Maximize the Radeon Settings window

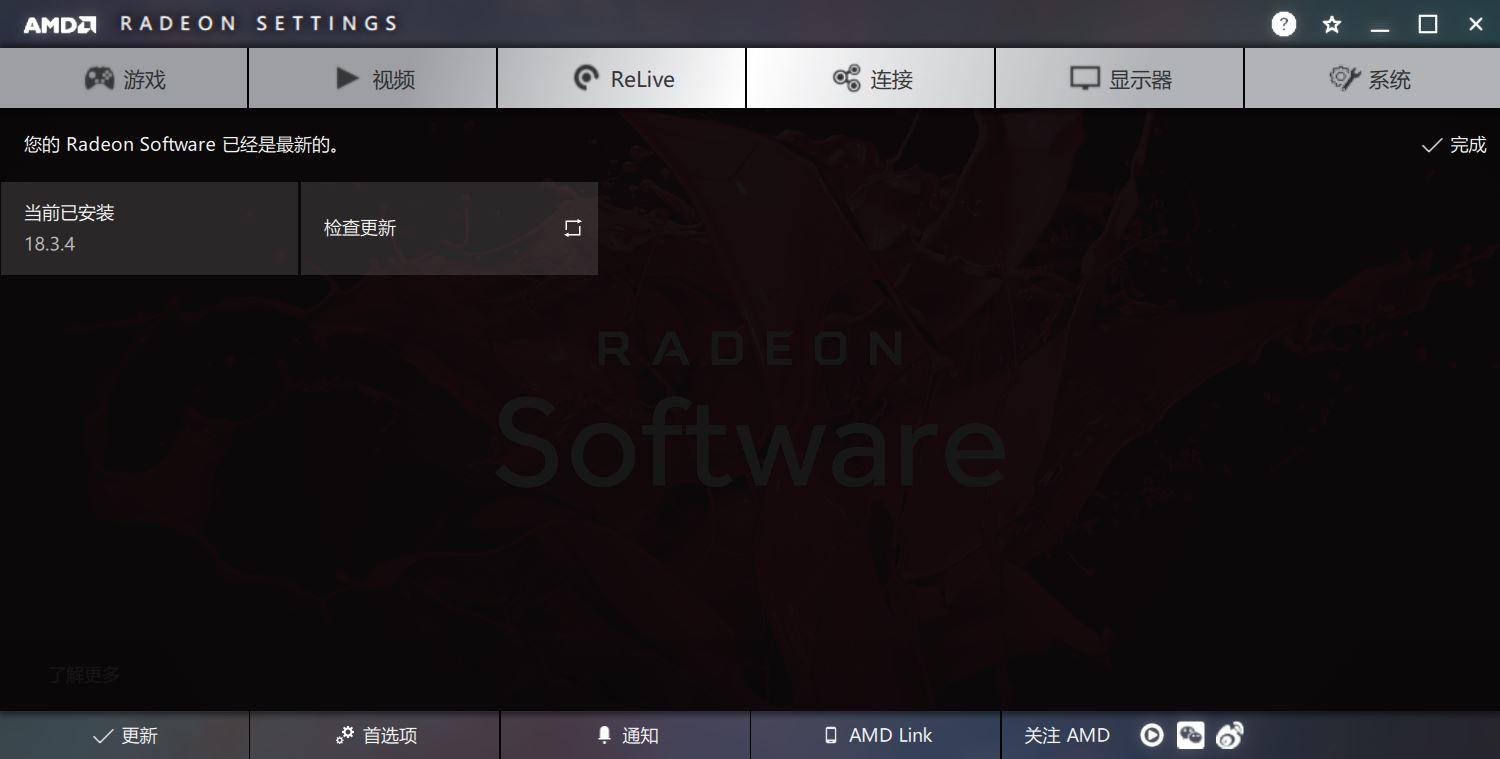(1428, 25)
